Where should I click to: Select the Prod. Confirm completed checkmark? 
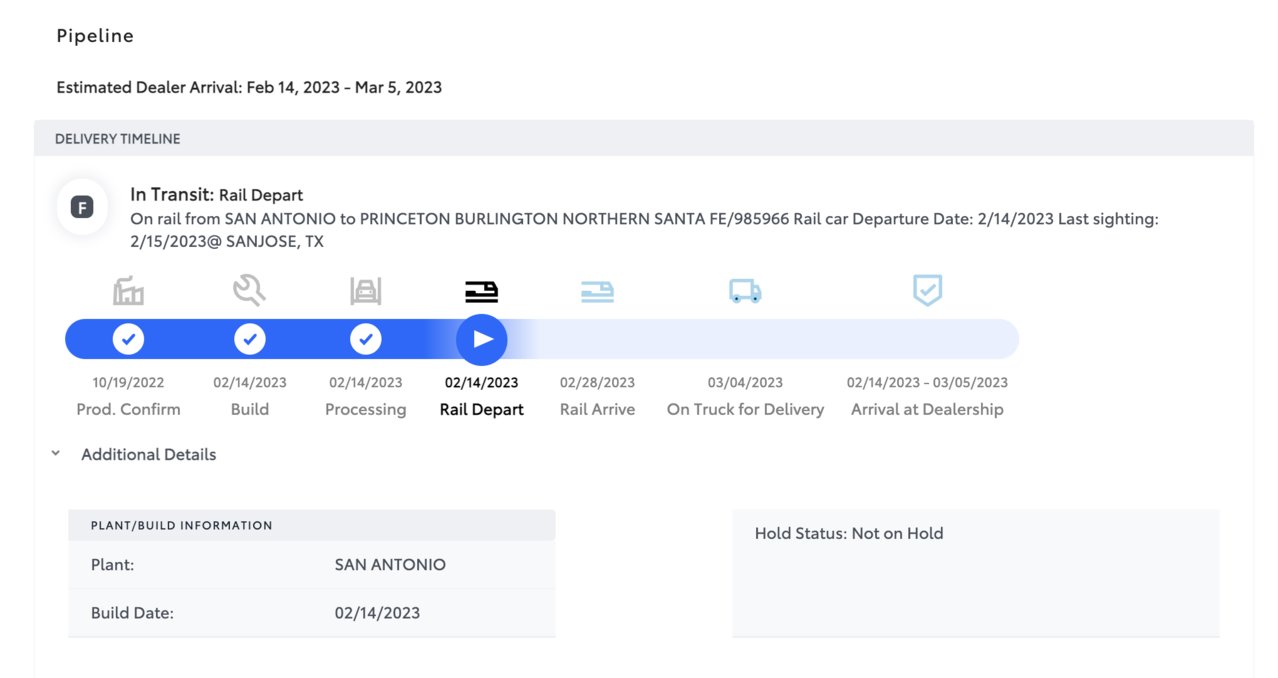pyautogui.click(x=128, y=339)
